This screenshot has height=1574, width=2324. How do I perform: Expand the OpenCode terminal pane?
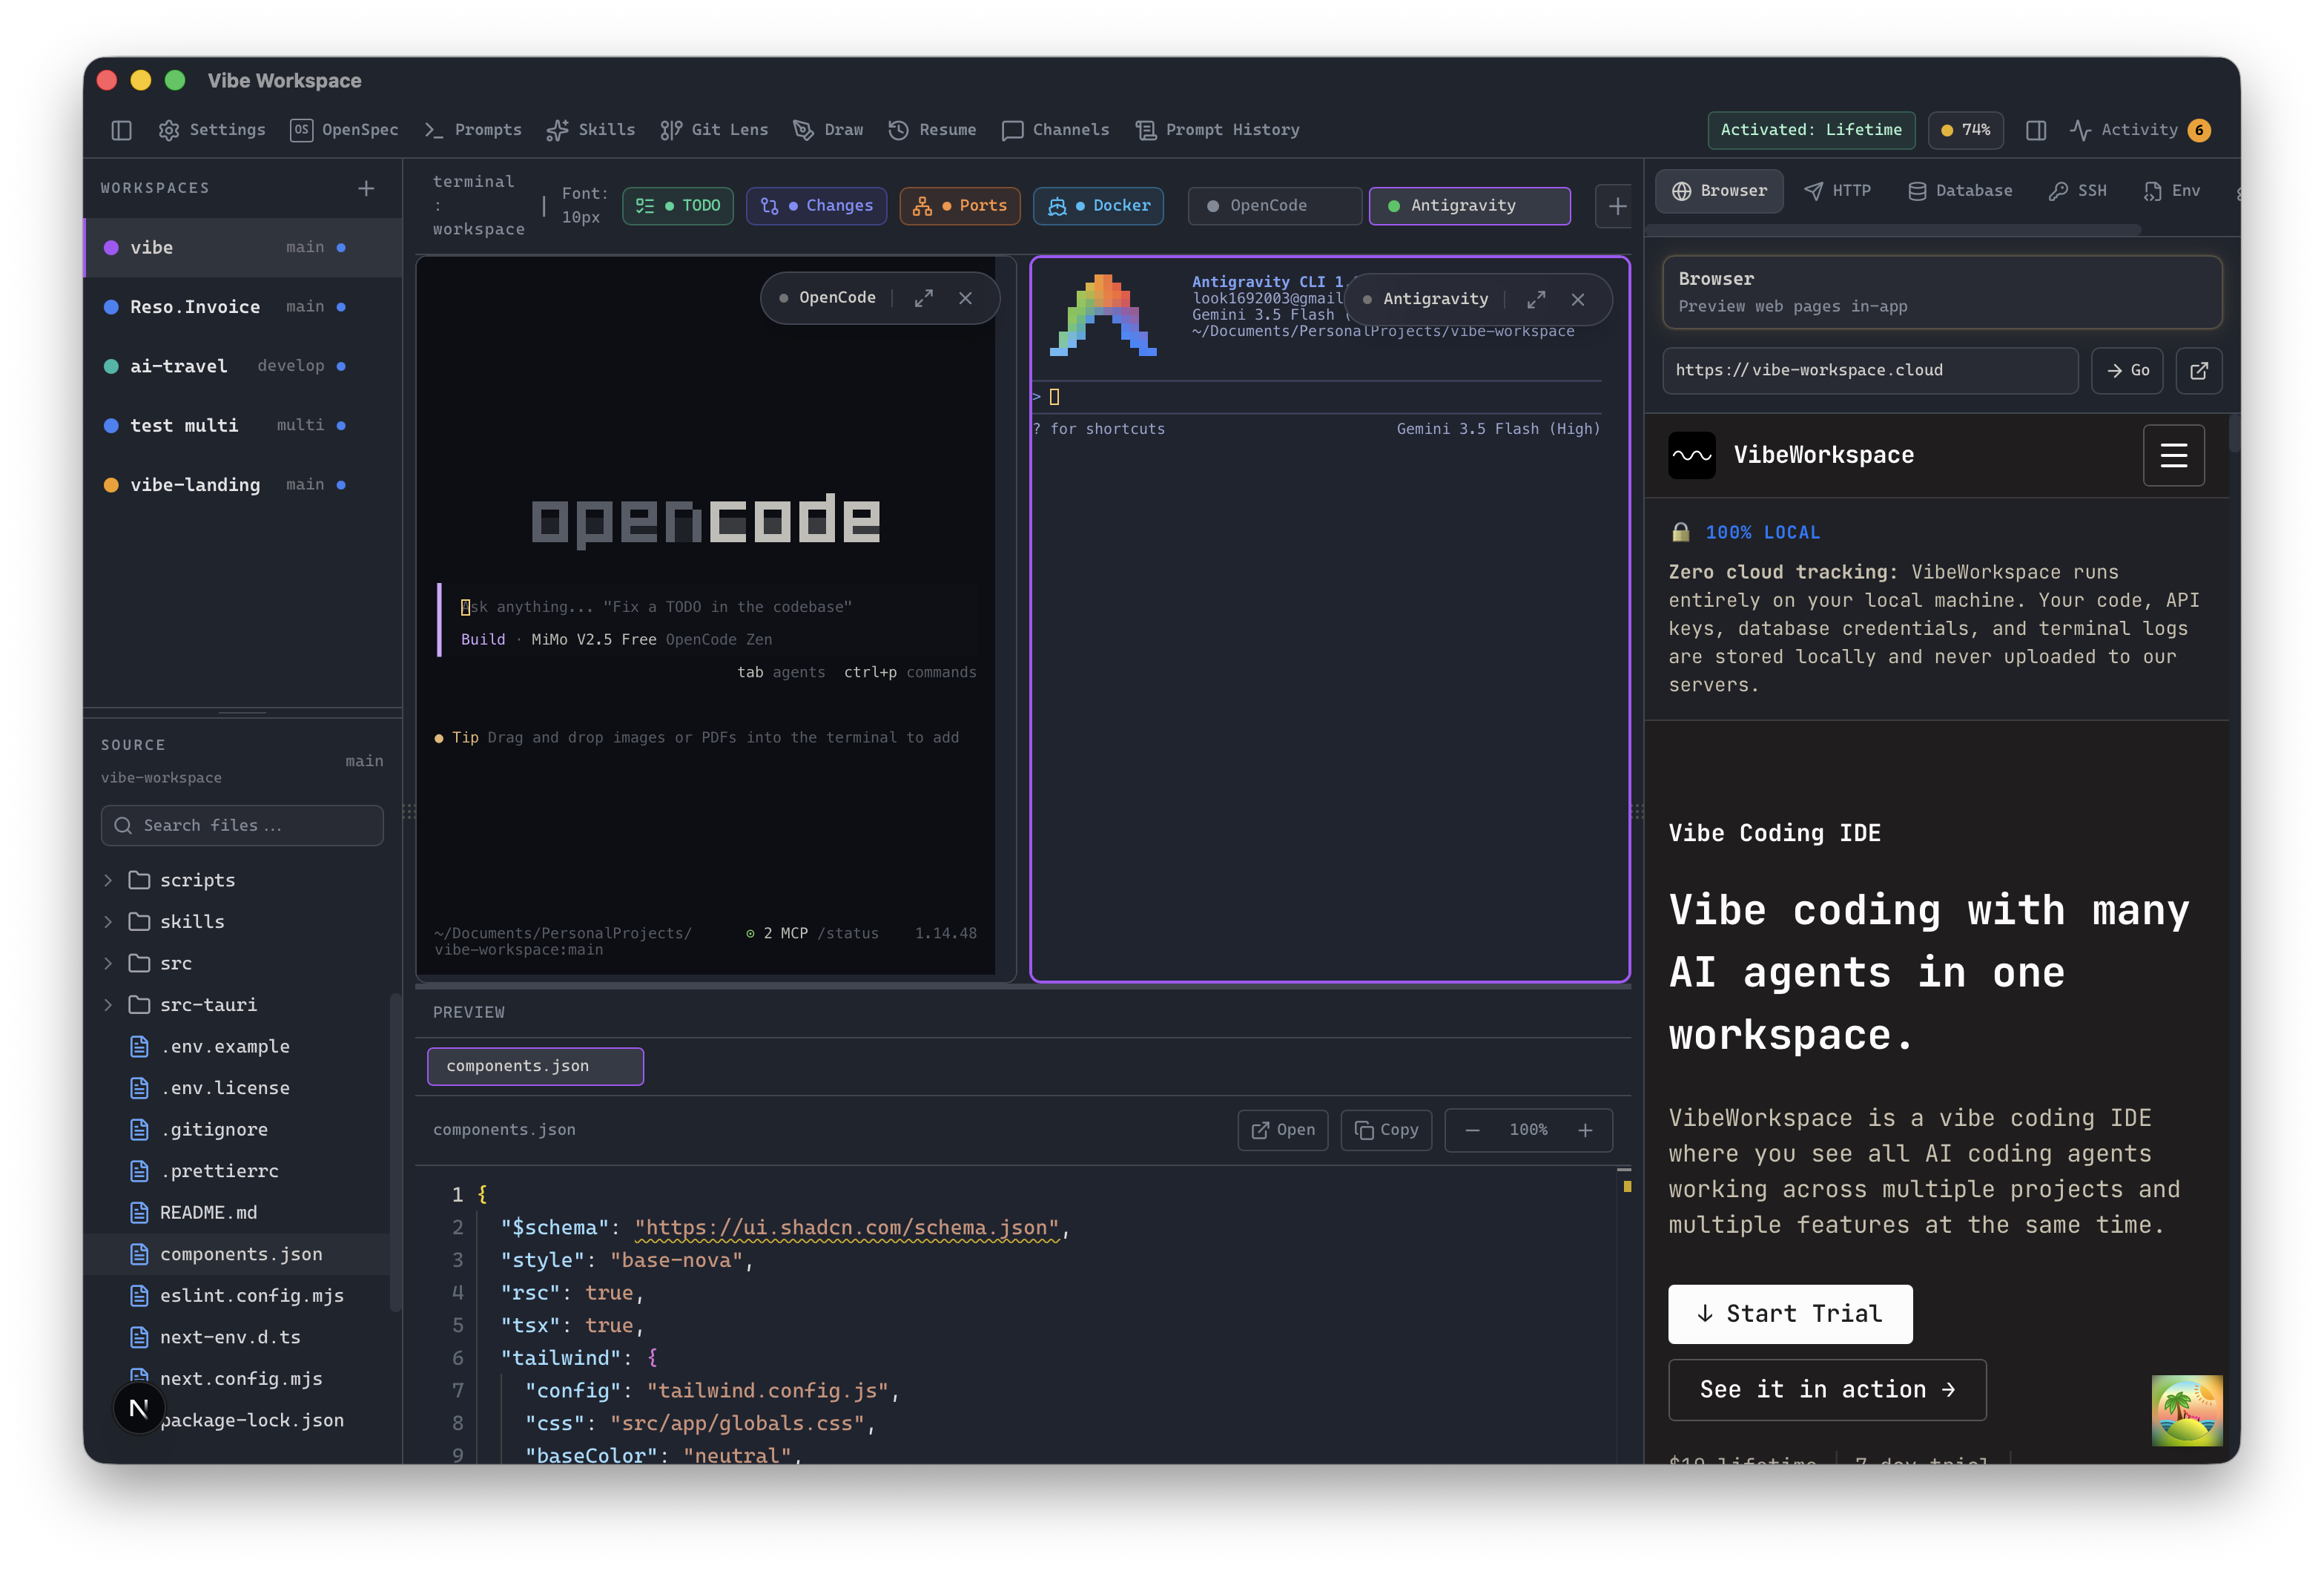point(924,298)
